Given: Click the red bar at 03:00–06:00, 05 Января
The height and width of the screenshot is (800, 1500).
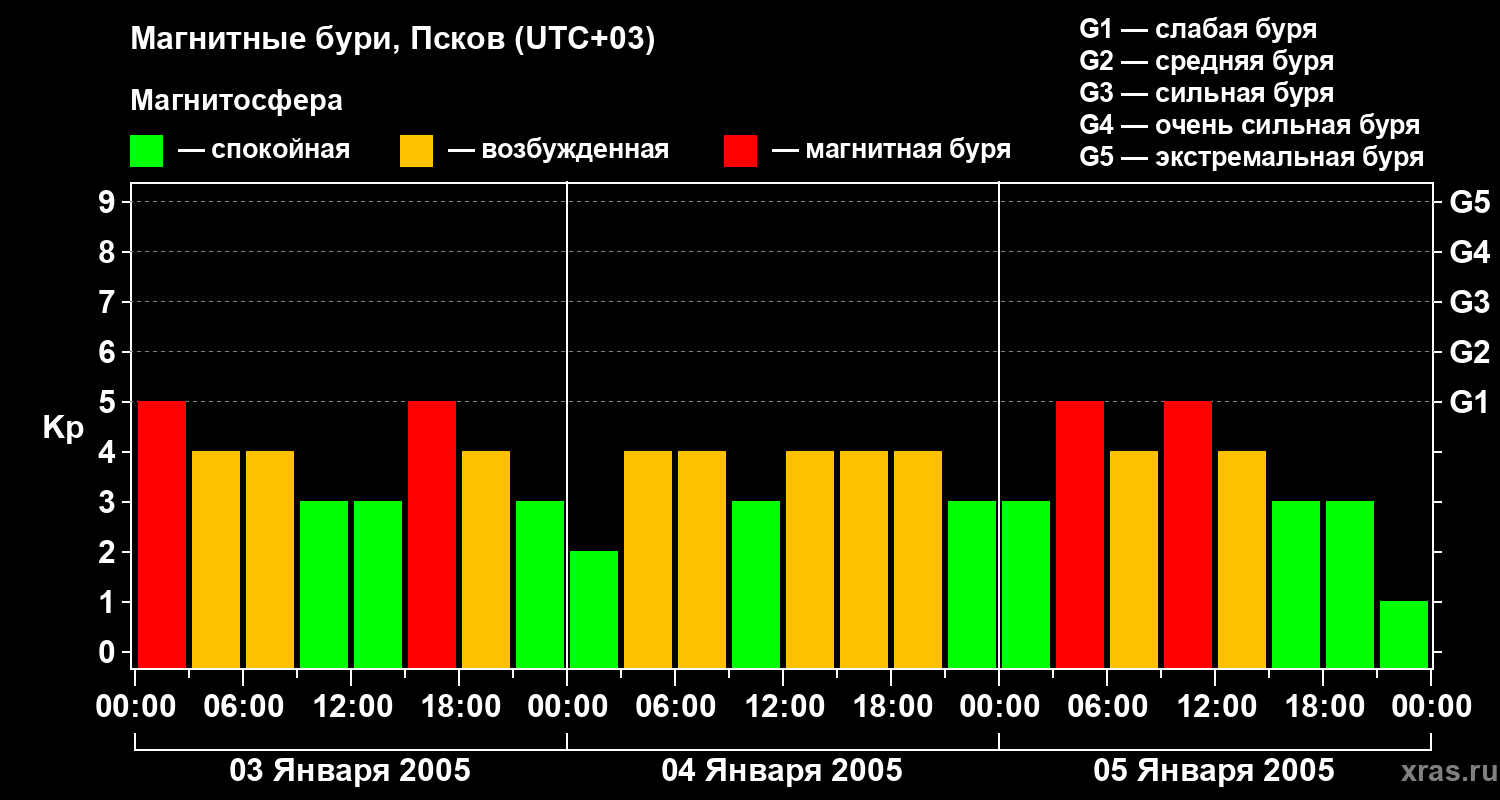Looking at the screenshot, I should click(x=1080, y=534).
